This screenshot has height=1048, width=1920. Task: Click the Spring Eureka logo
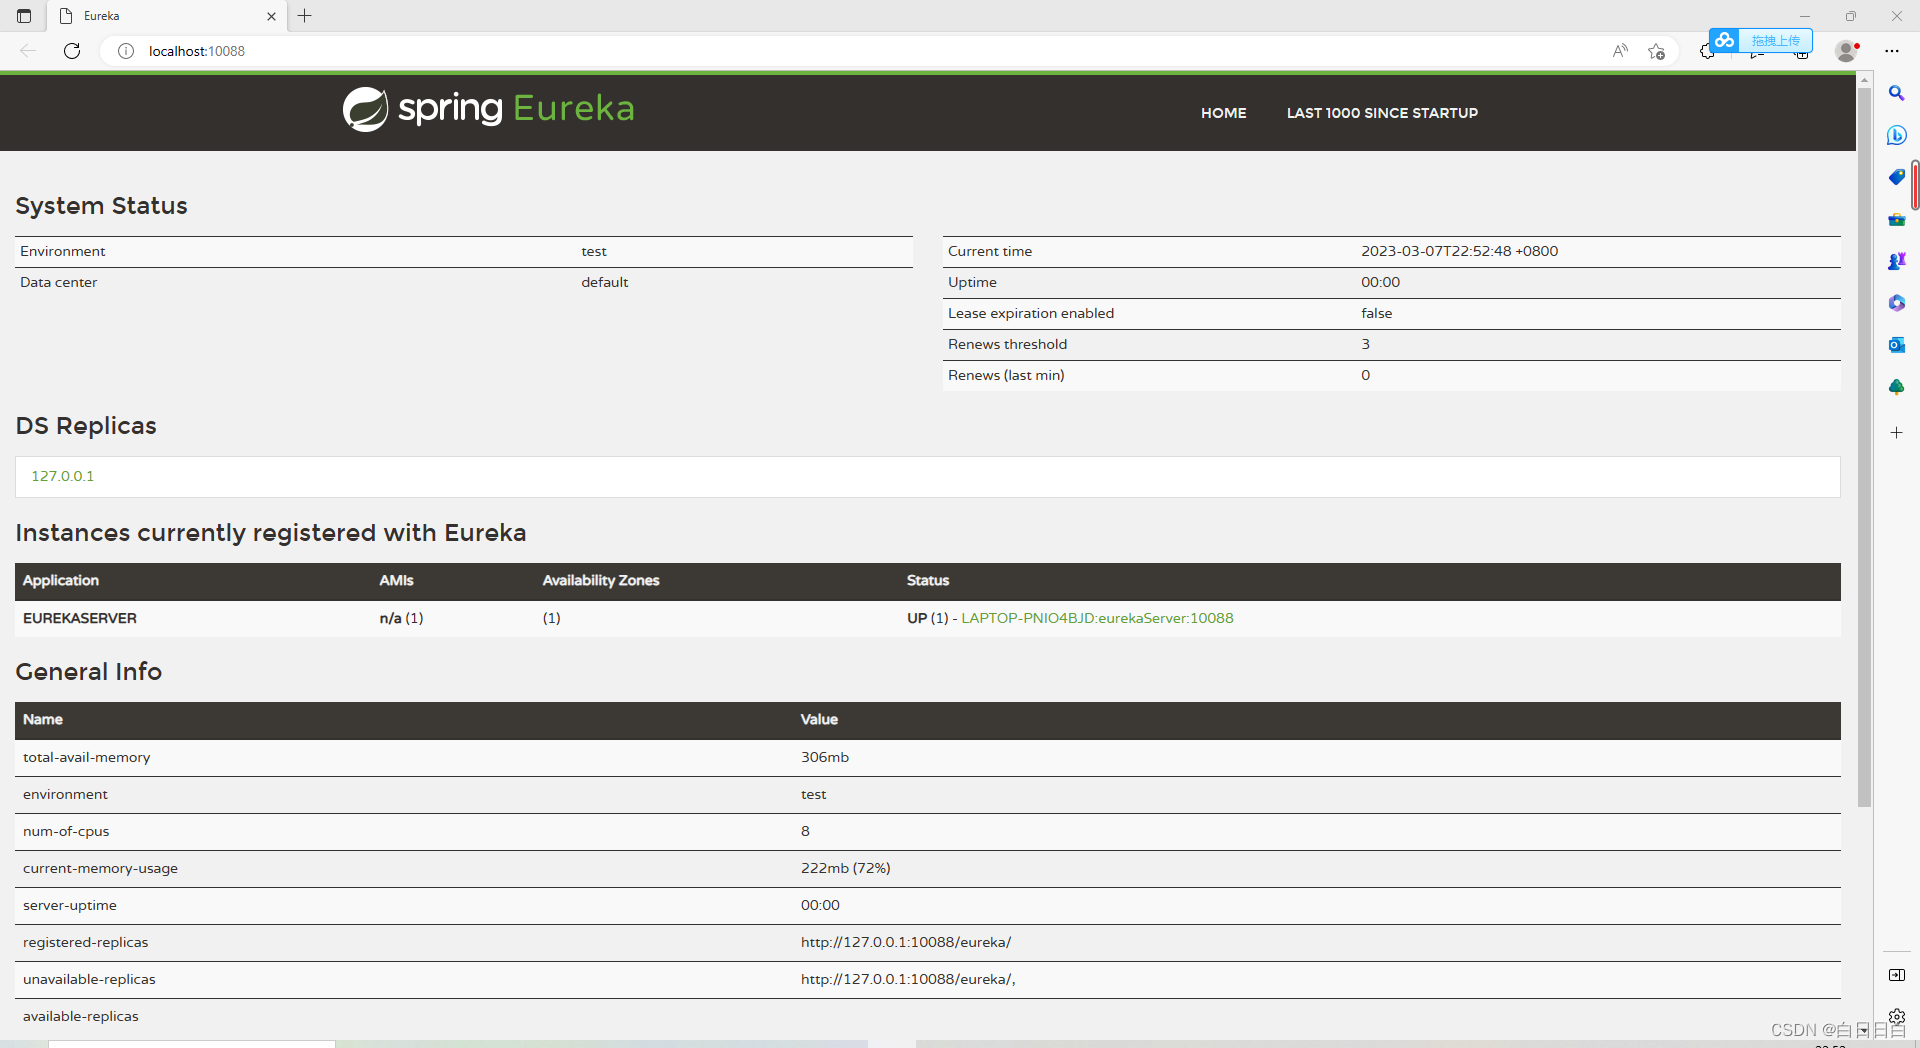488,109
